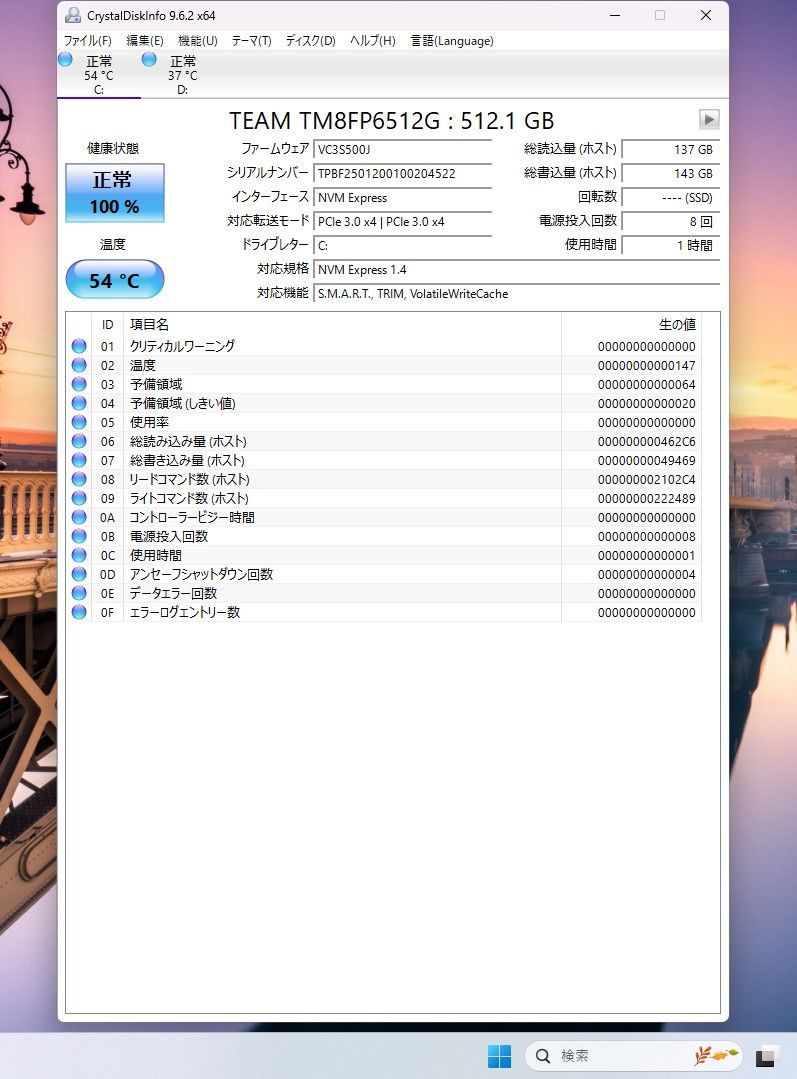Click the status orb for クリティカルワーニング row
This screenshot has width=797, height=1079.
coord(79,346)
